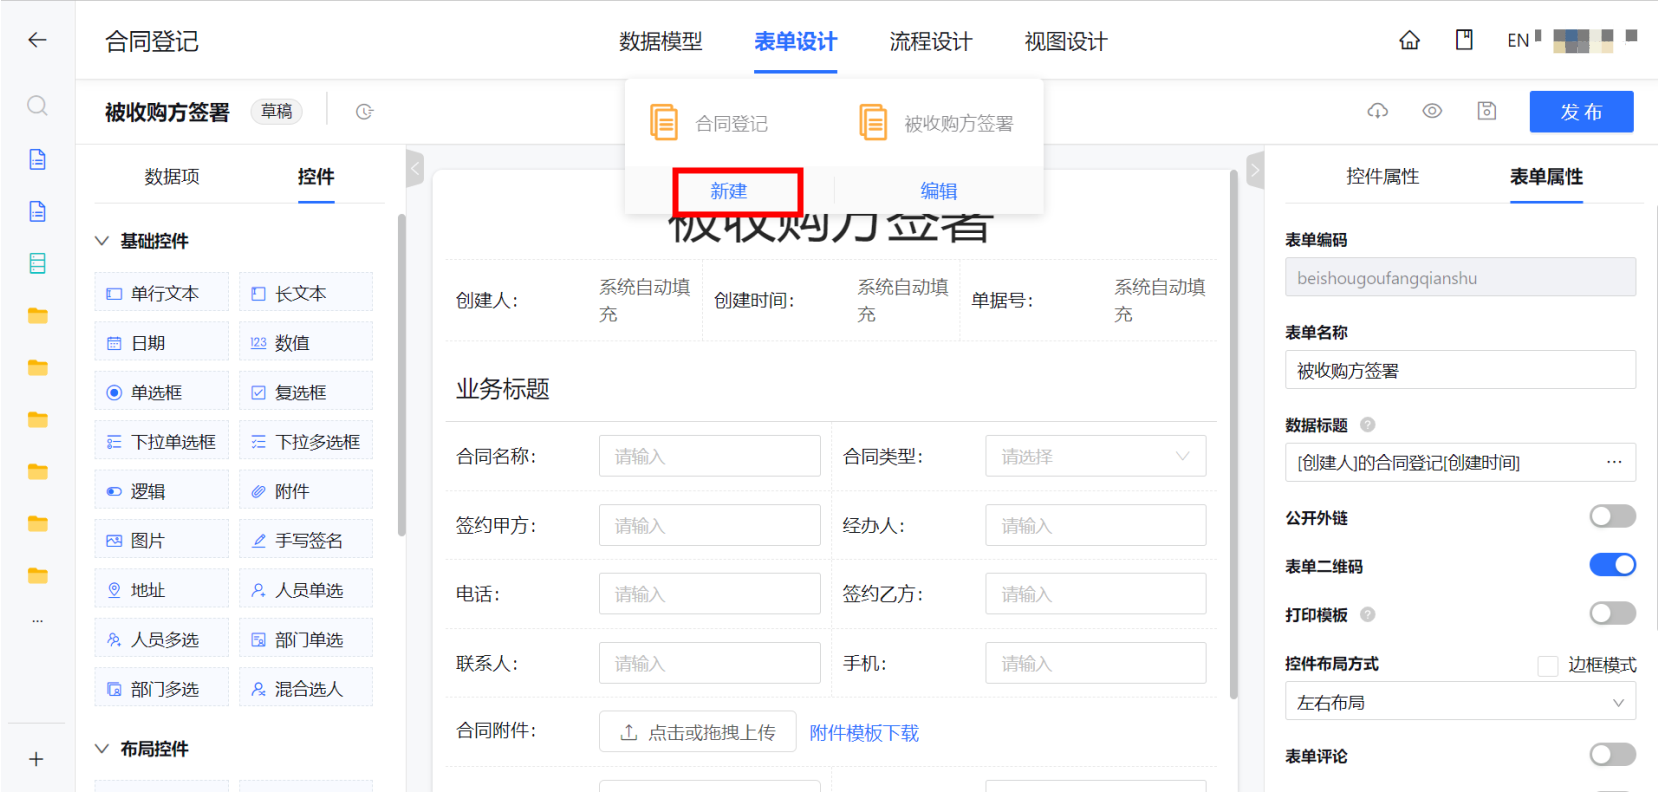
Task: Click the controls panel scrollbar
Action: (402, 375)
